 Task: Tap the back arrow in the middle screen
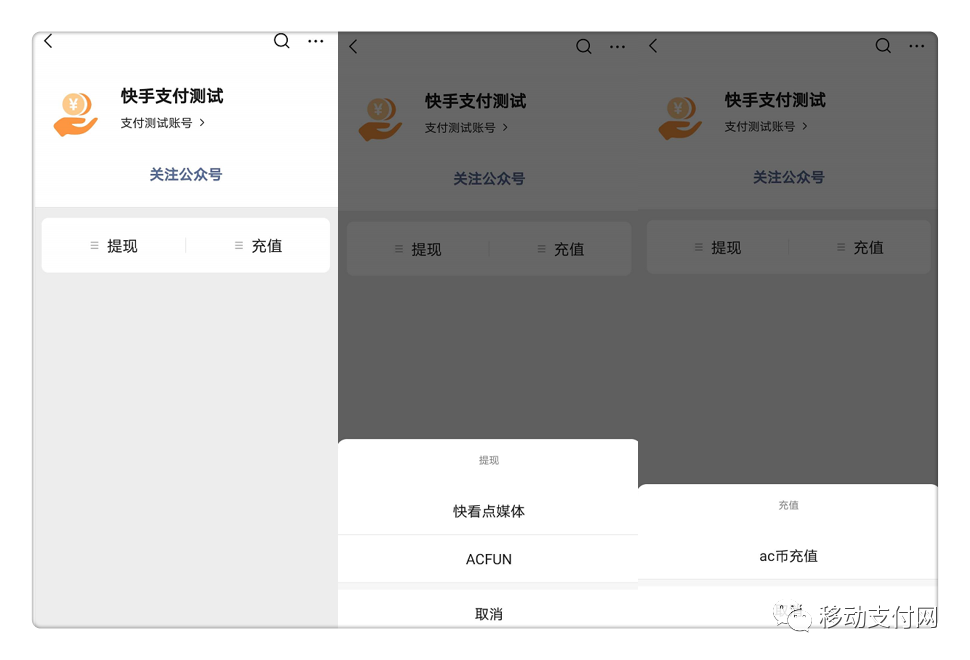[x=353, y=47]
